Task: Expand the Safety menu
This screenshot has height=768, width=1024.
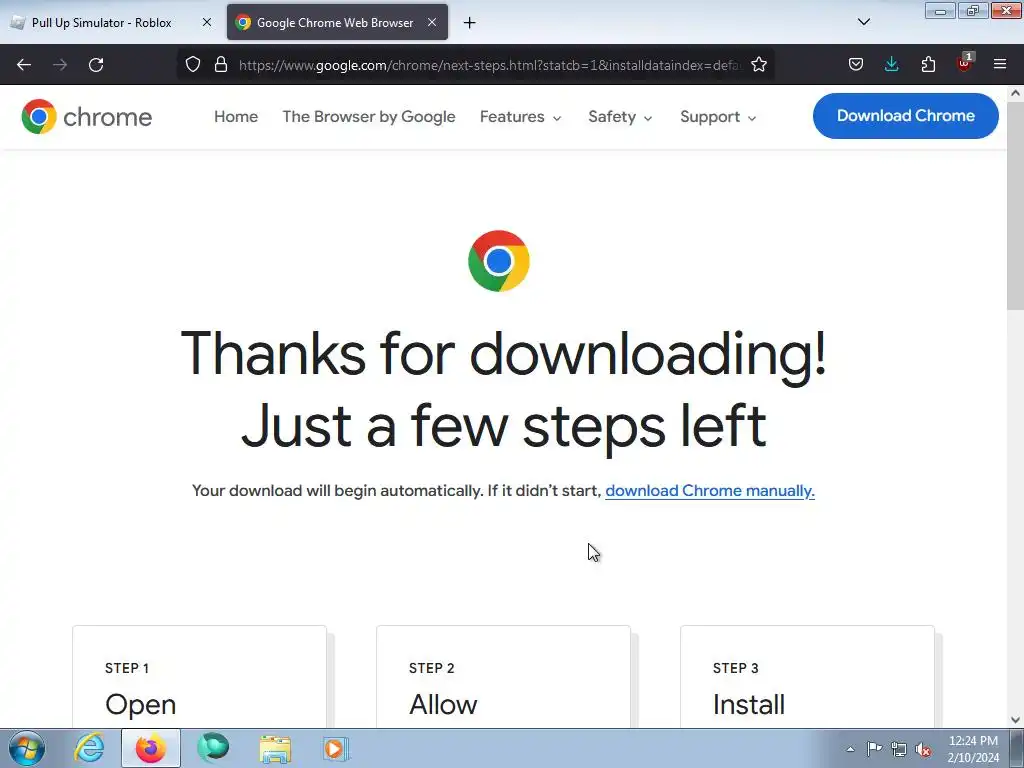Action: (620, 117)
